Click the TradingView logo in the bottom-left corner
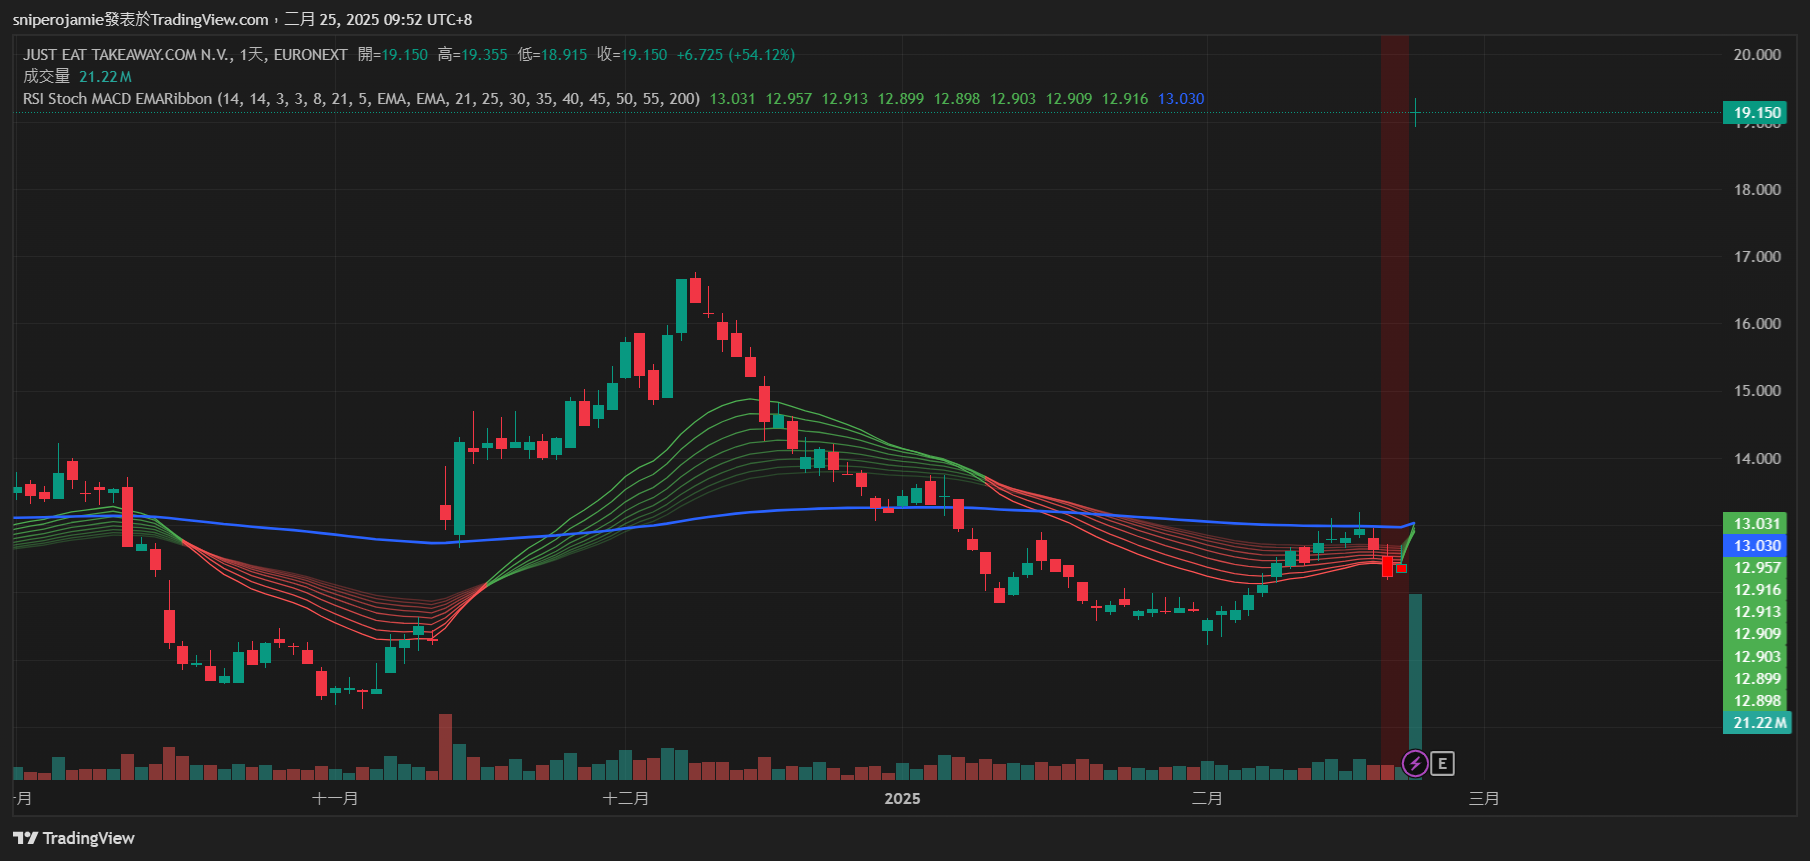 (74, 838)
